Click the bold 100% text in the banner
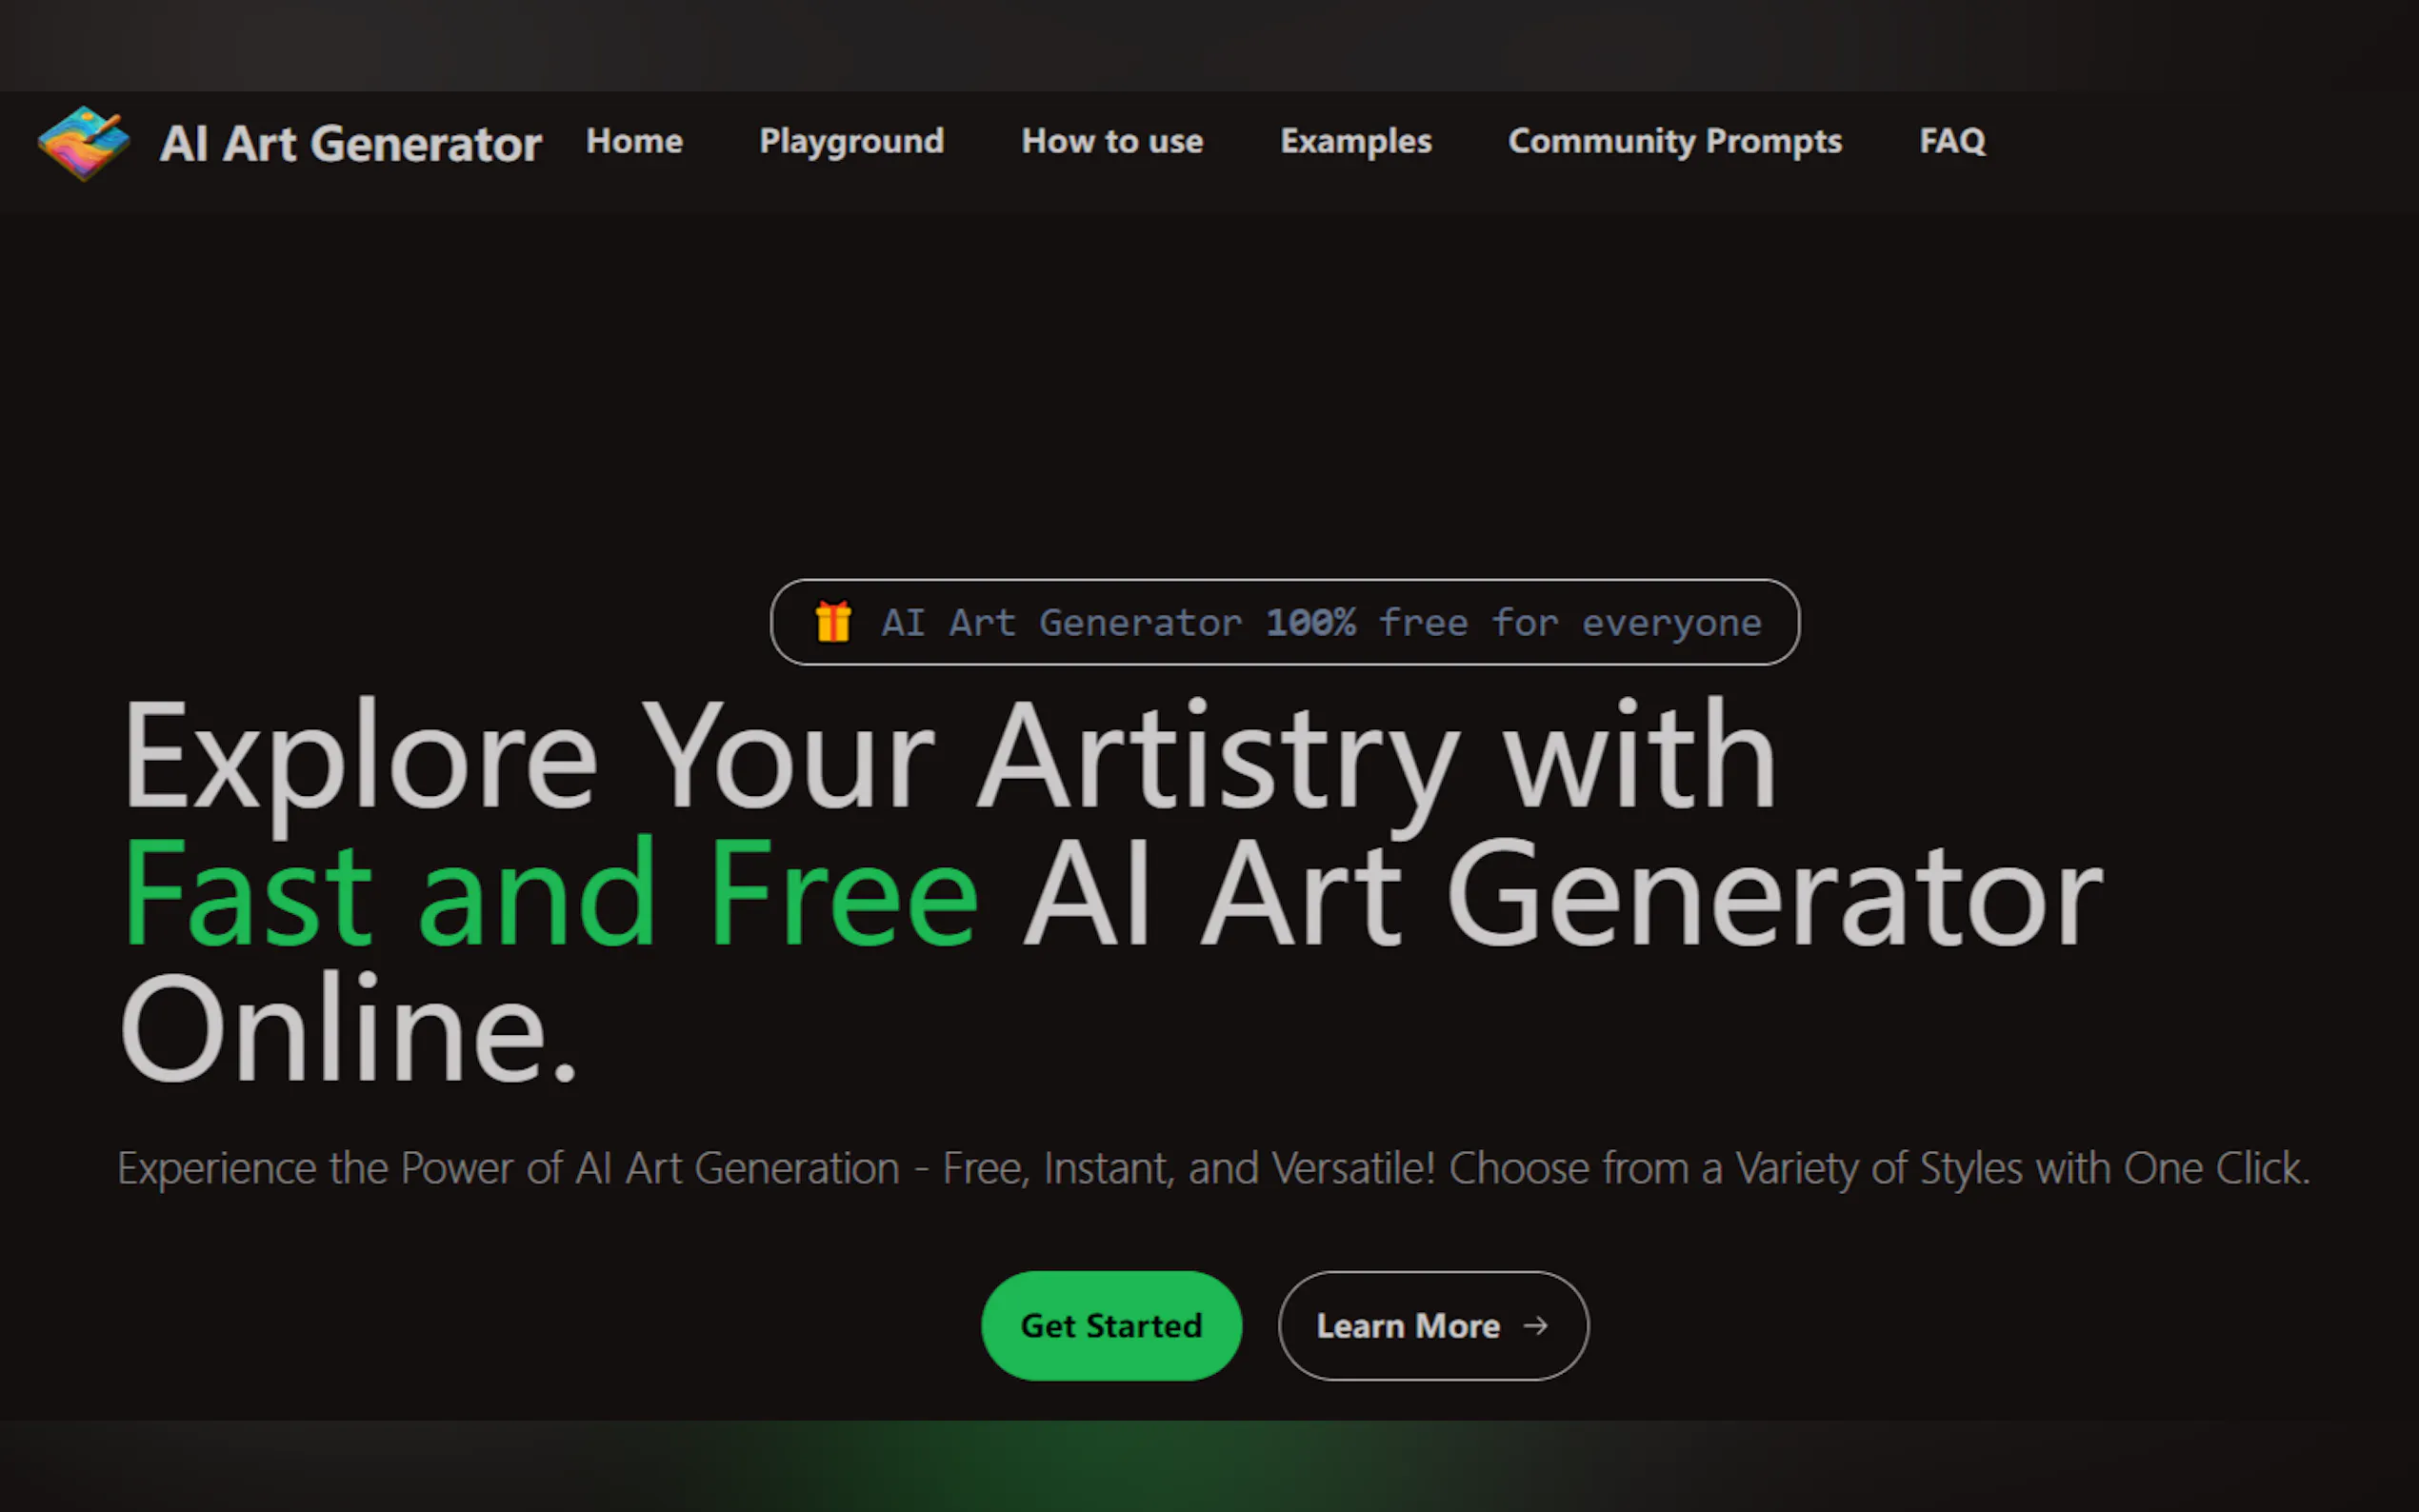Viewport: 2419px width, 1512px height. (1310, 622)
